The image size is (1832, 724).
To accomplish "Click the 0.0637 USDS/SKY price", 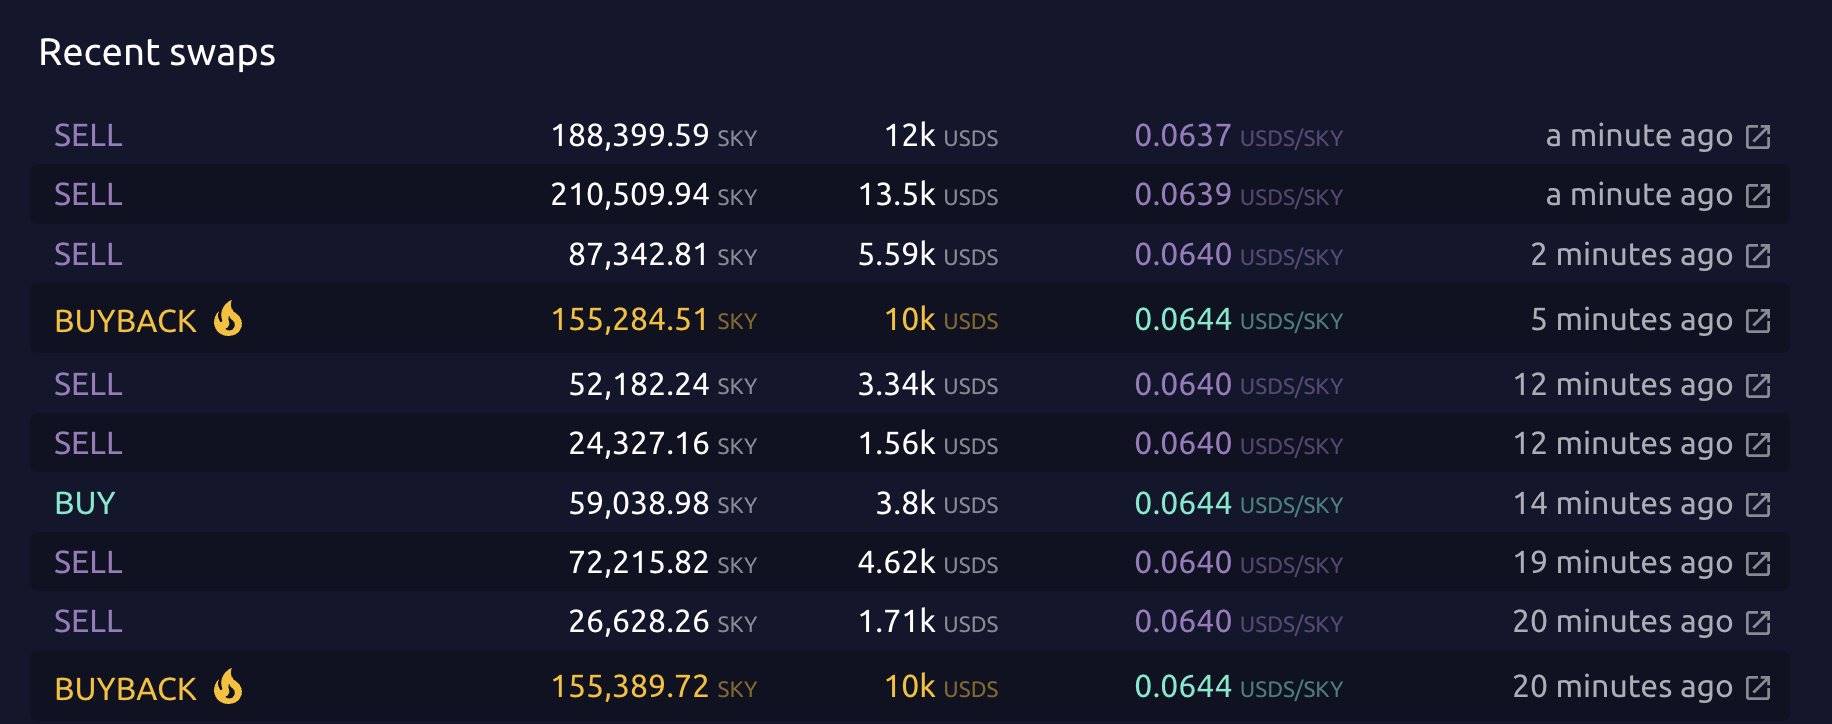I will click(1237, 135).
